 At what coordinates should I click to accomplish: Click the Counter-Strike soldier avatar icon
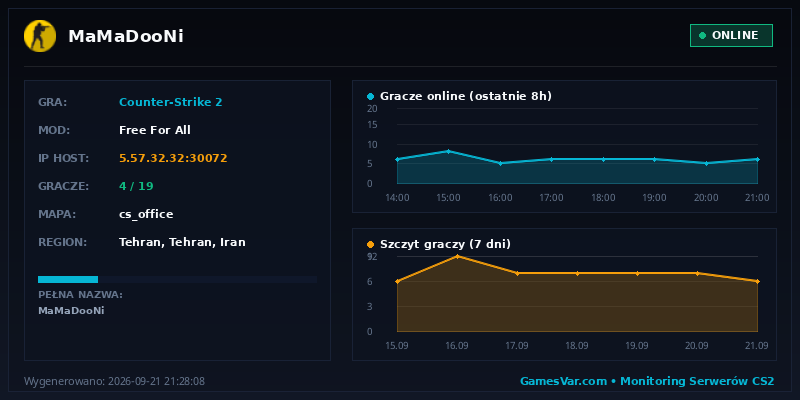[40, 36]
